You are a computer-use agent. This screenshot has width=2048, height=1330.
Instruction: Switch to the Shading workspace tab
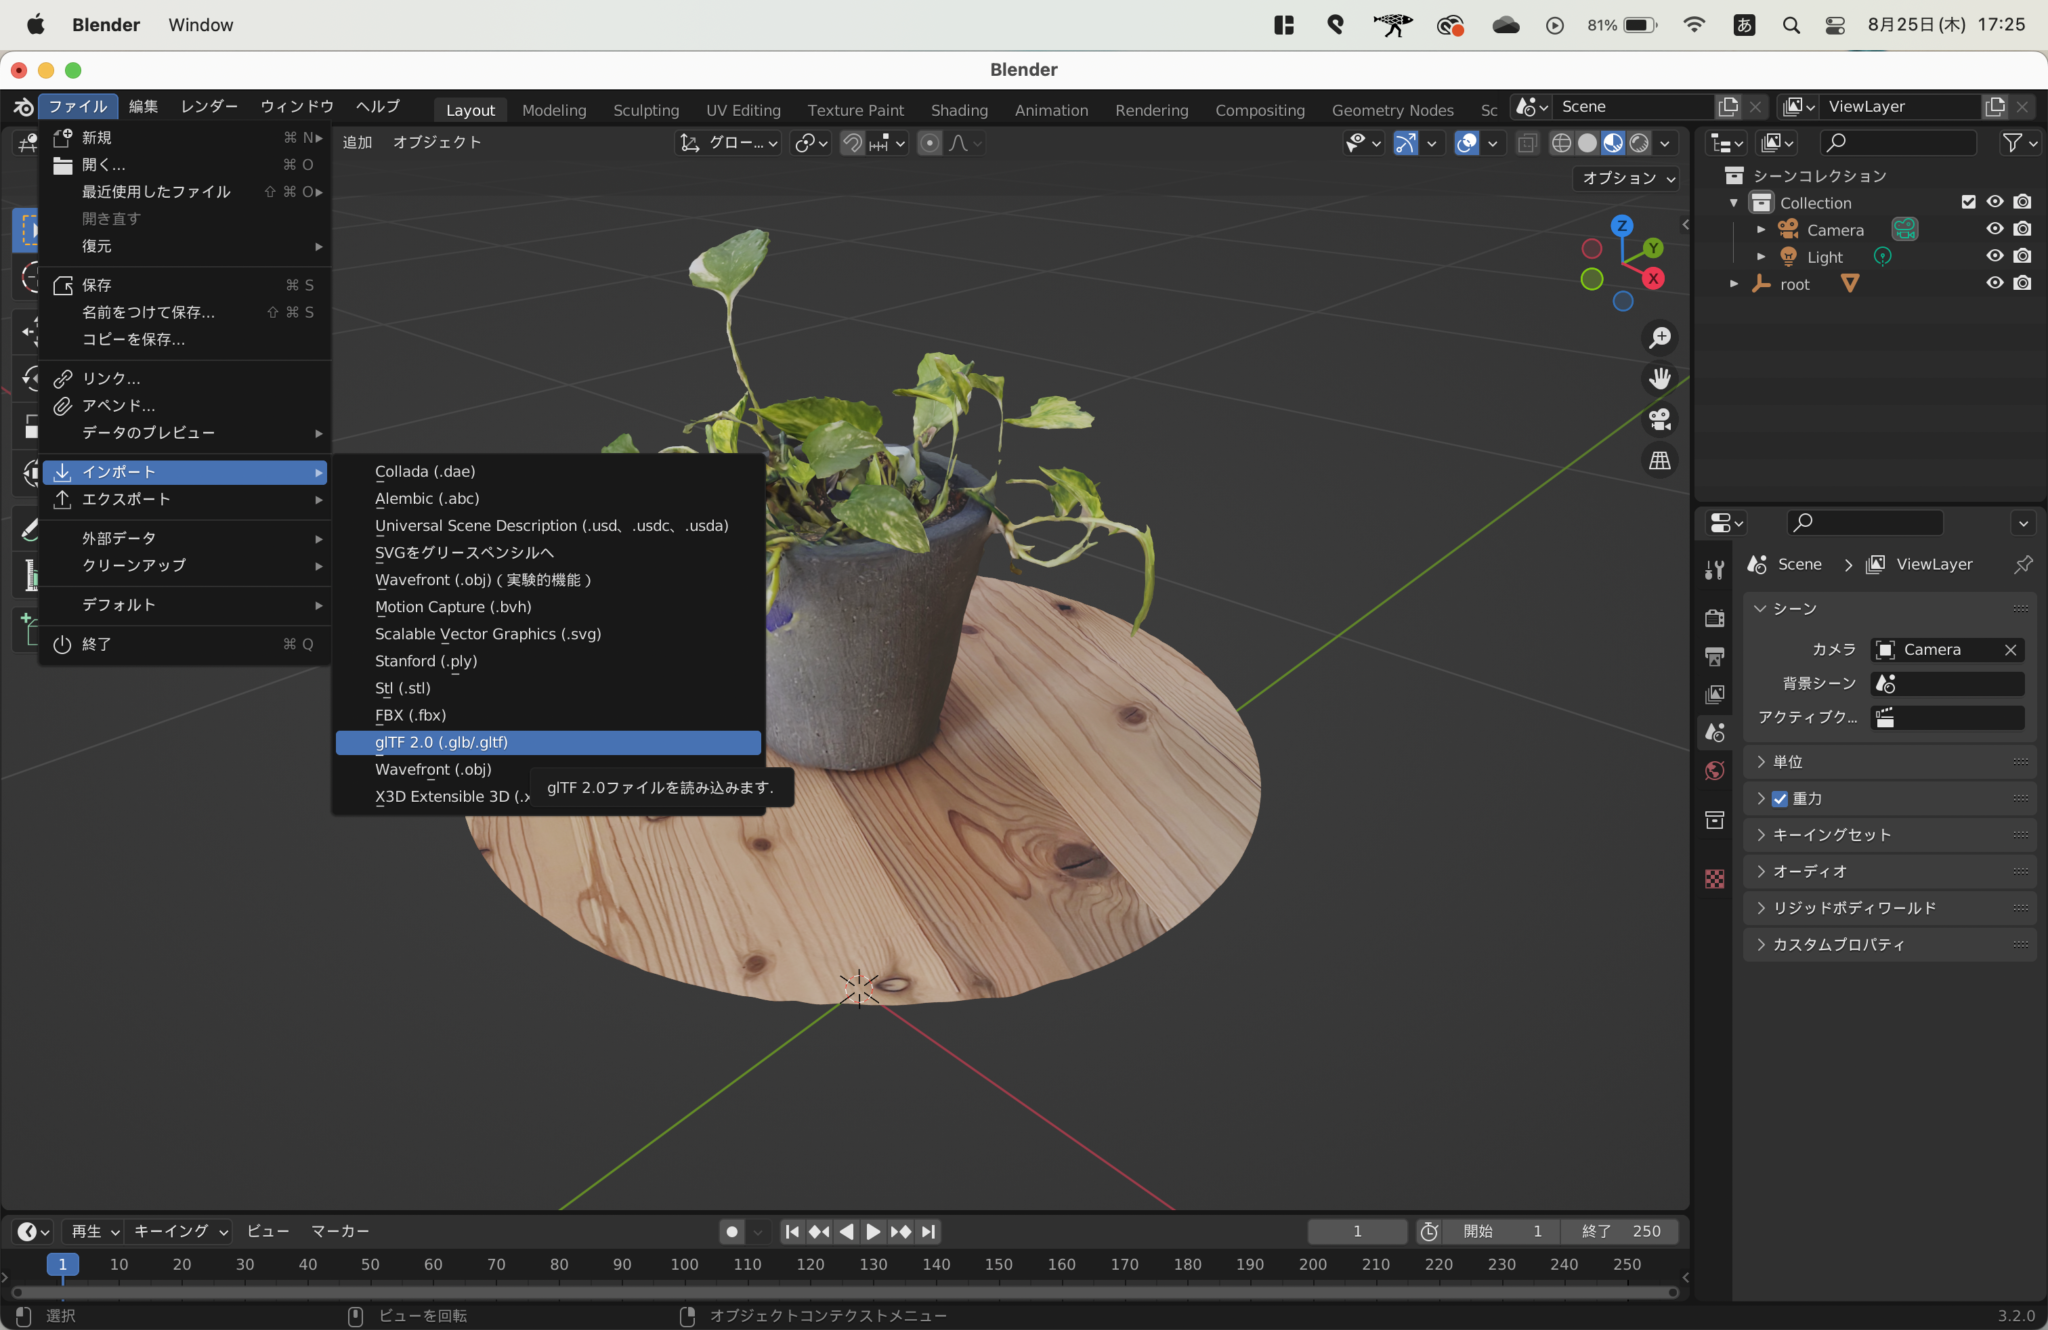click(x=958, y=110)
